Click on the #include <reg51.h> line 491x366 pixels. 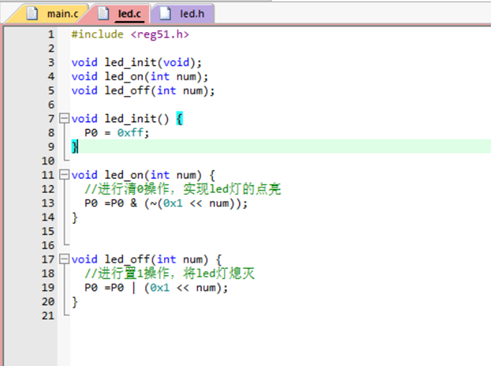[x=130, y=34]
